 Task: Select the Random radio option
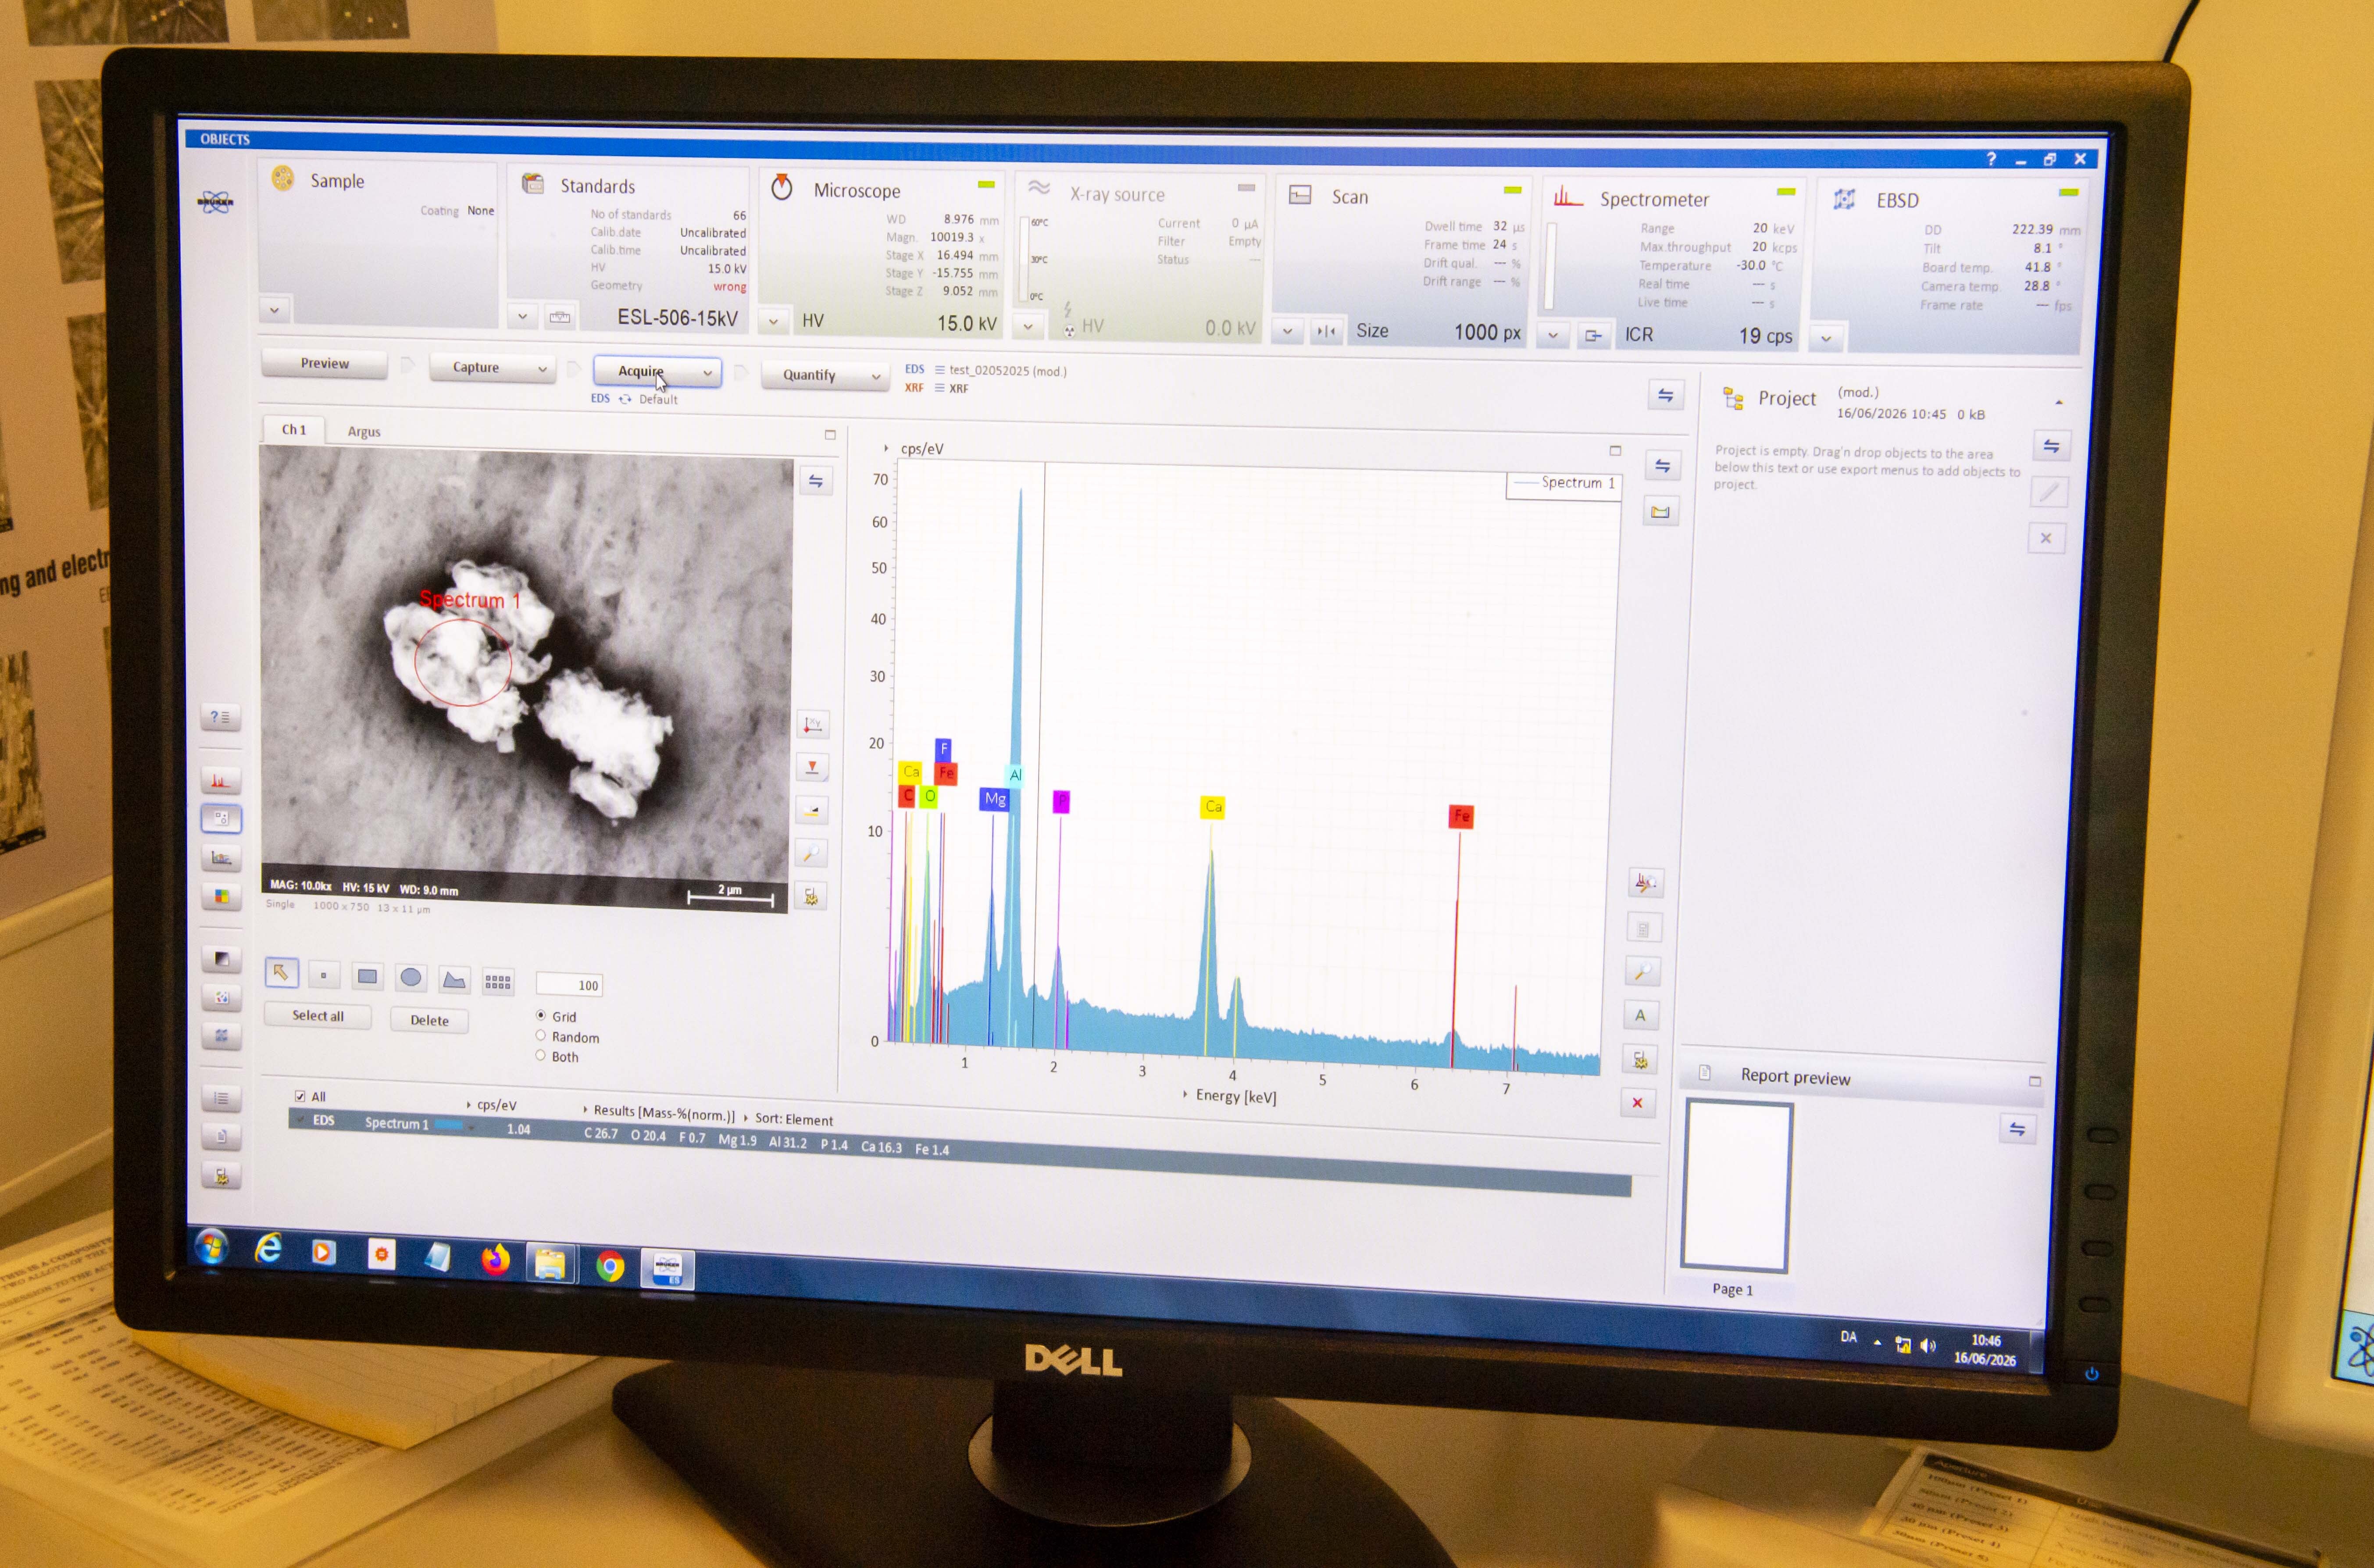point(541,1035)
